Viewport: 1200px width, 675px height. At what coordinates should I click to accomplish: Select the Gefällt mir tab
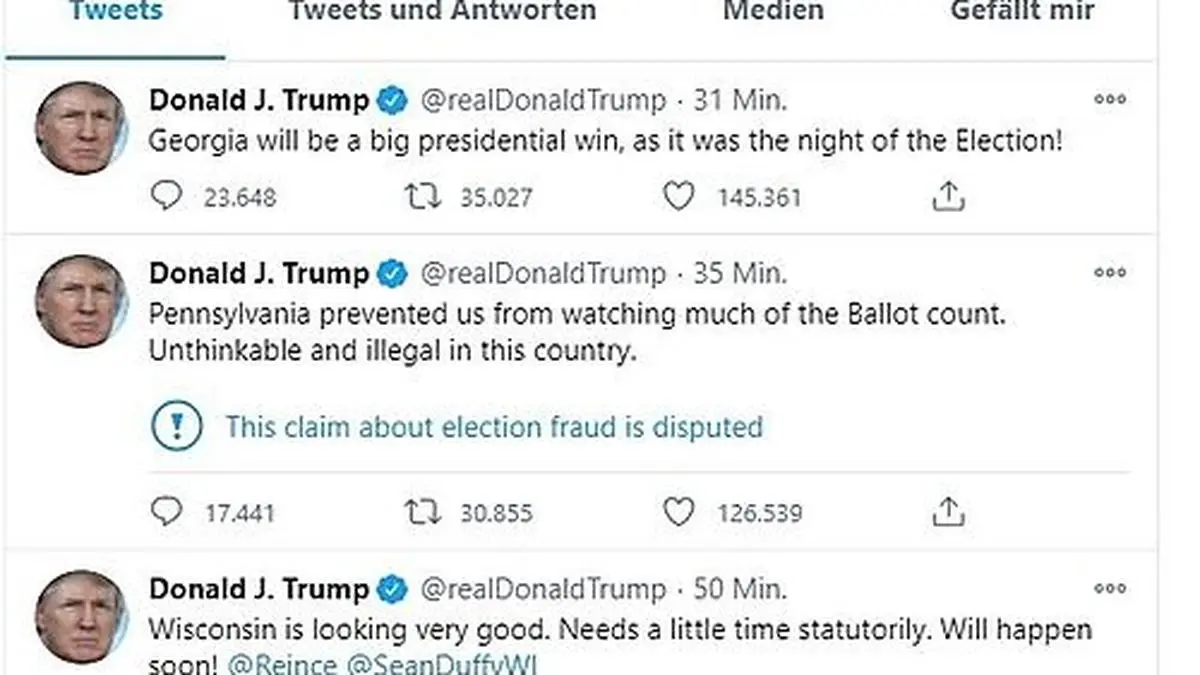(1022, 12)
